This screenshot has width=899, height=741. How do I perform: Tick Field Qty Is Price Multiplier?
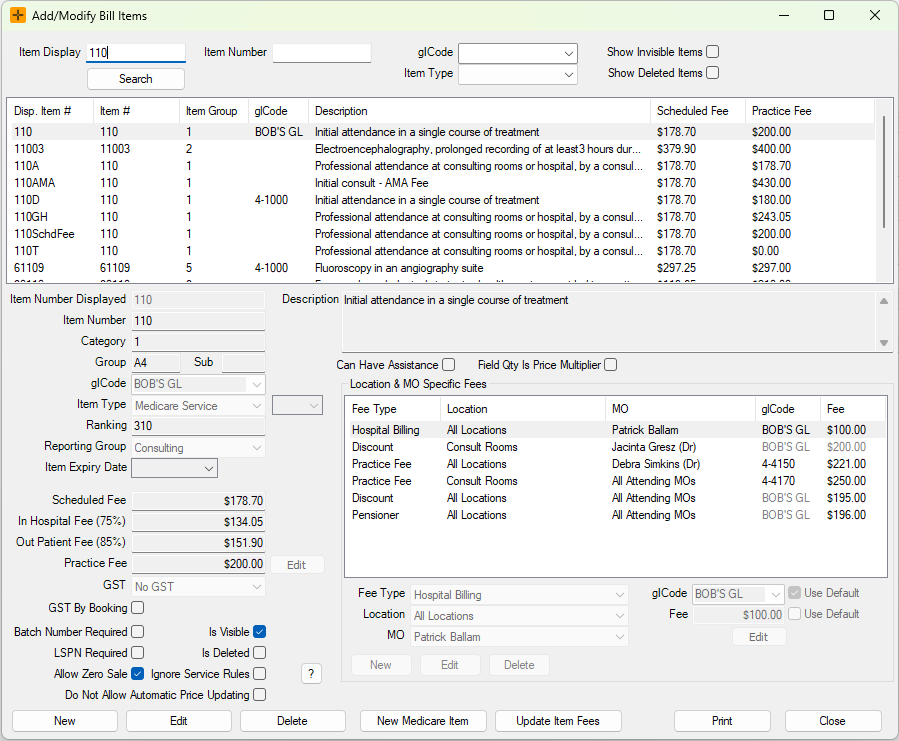coord(611,365)
